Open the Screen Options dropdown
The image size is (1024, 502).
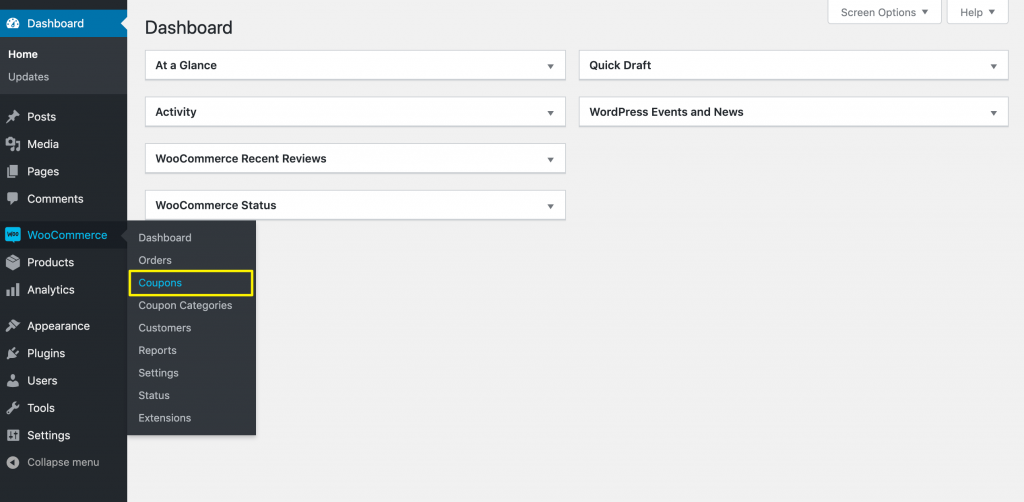click(x=884, y=12)
